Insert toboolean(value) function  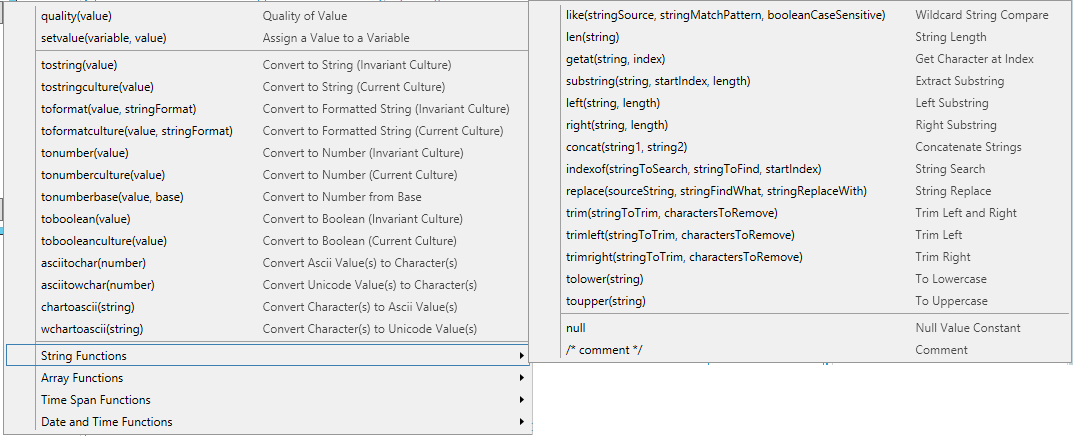pyautogui.click(x=85, y=219)
